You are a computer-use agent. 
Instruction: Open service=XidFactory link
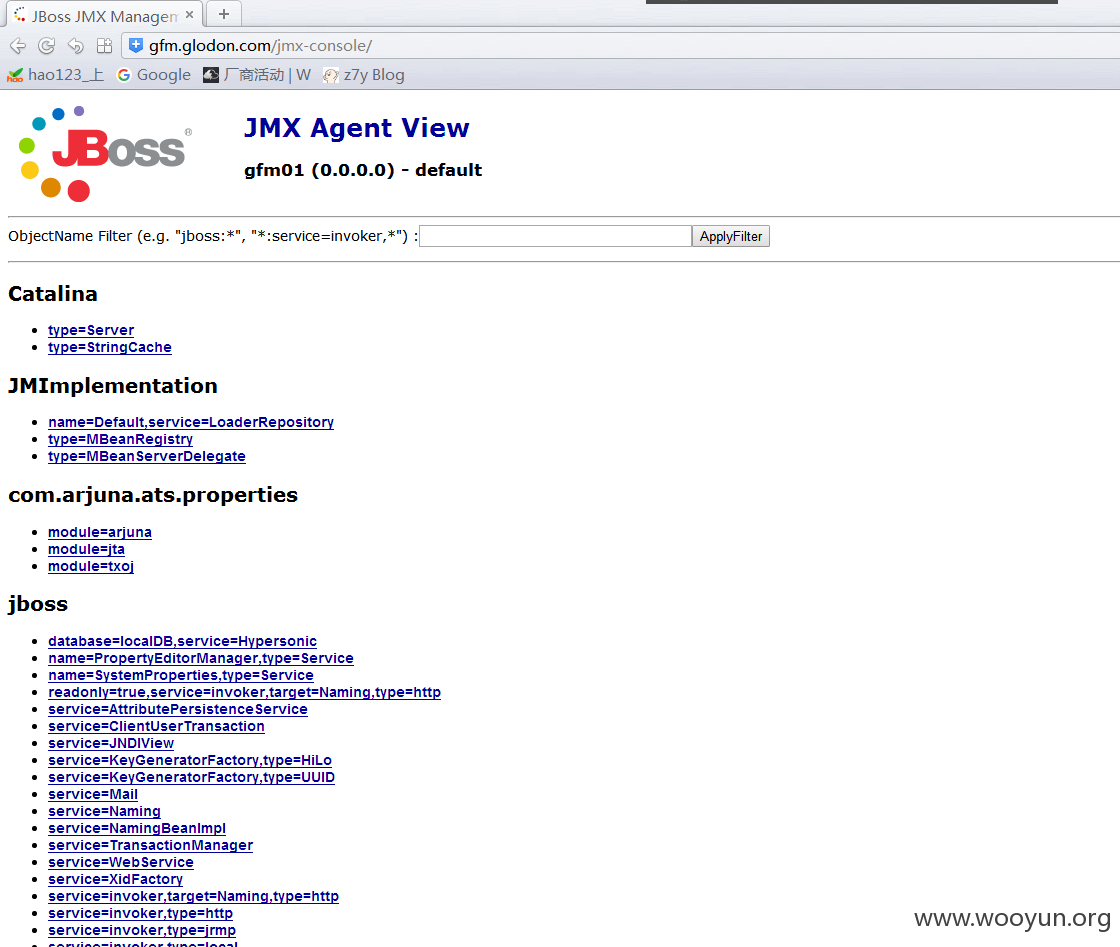click(x=115, y=880)
